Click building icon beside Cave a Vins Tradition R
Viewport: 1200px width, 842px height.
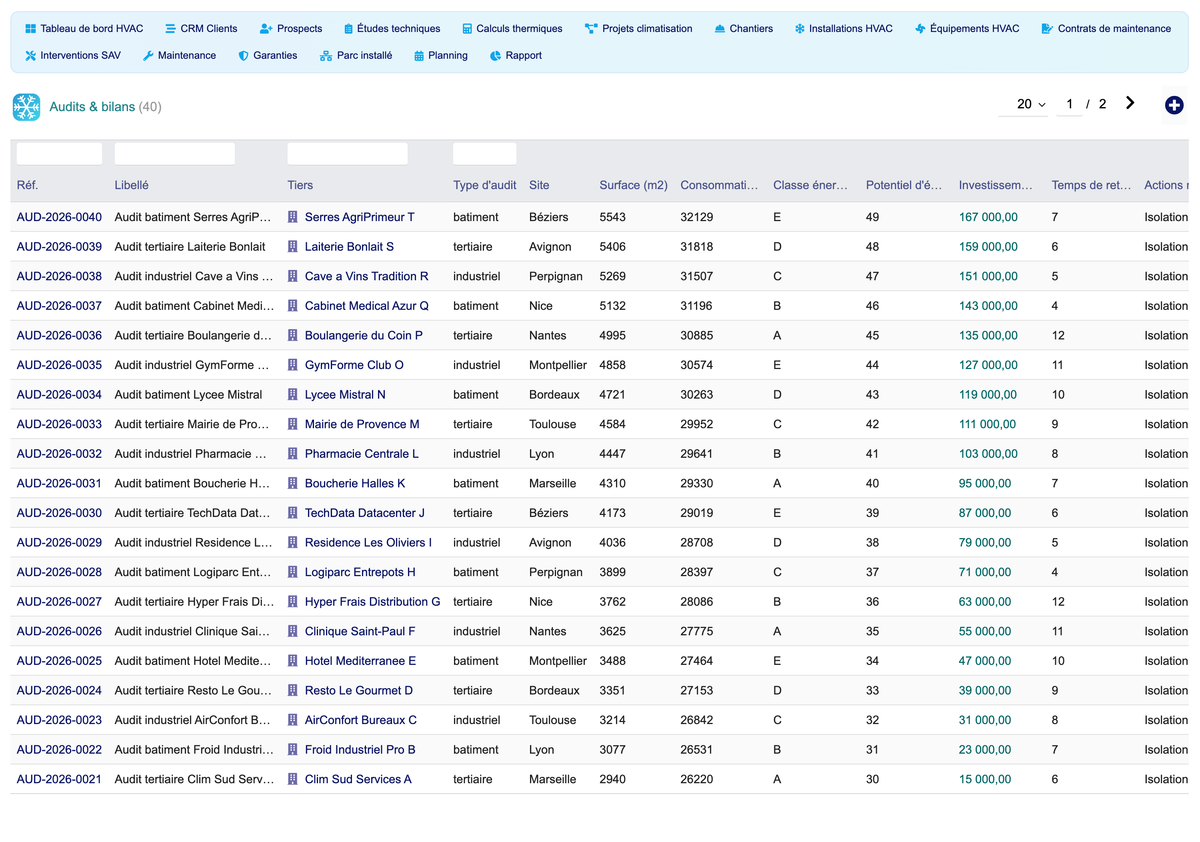(x=293, y=276)
